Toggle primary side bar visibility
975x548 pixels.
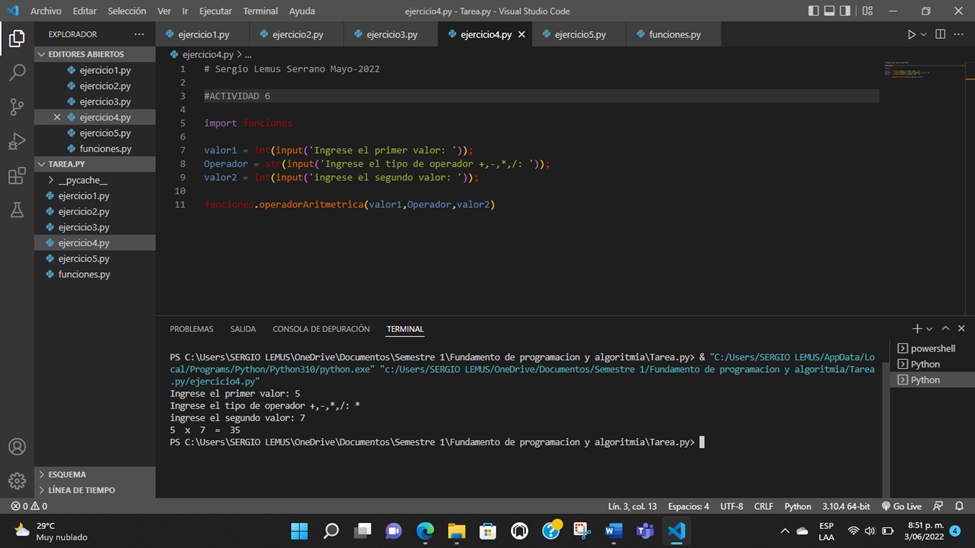[x=813, y=11]
